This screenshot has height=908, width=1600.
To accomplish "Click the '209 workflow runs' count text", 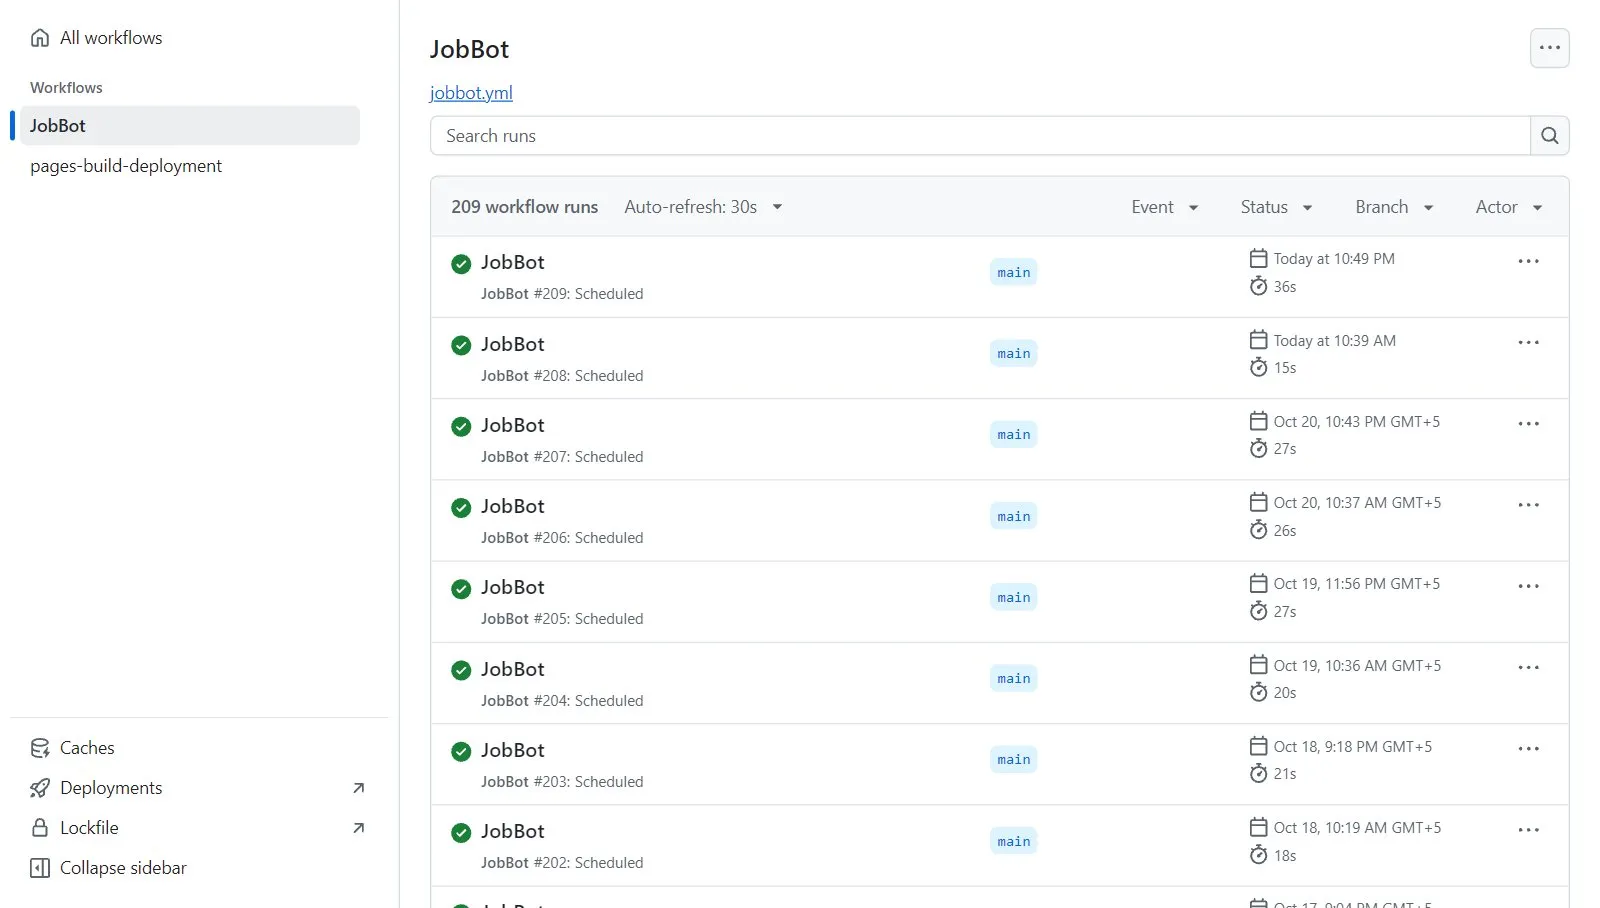I will [x=524, y=207].
